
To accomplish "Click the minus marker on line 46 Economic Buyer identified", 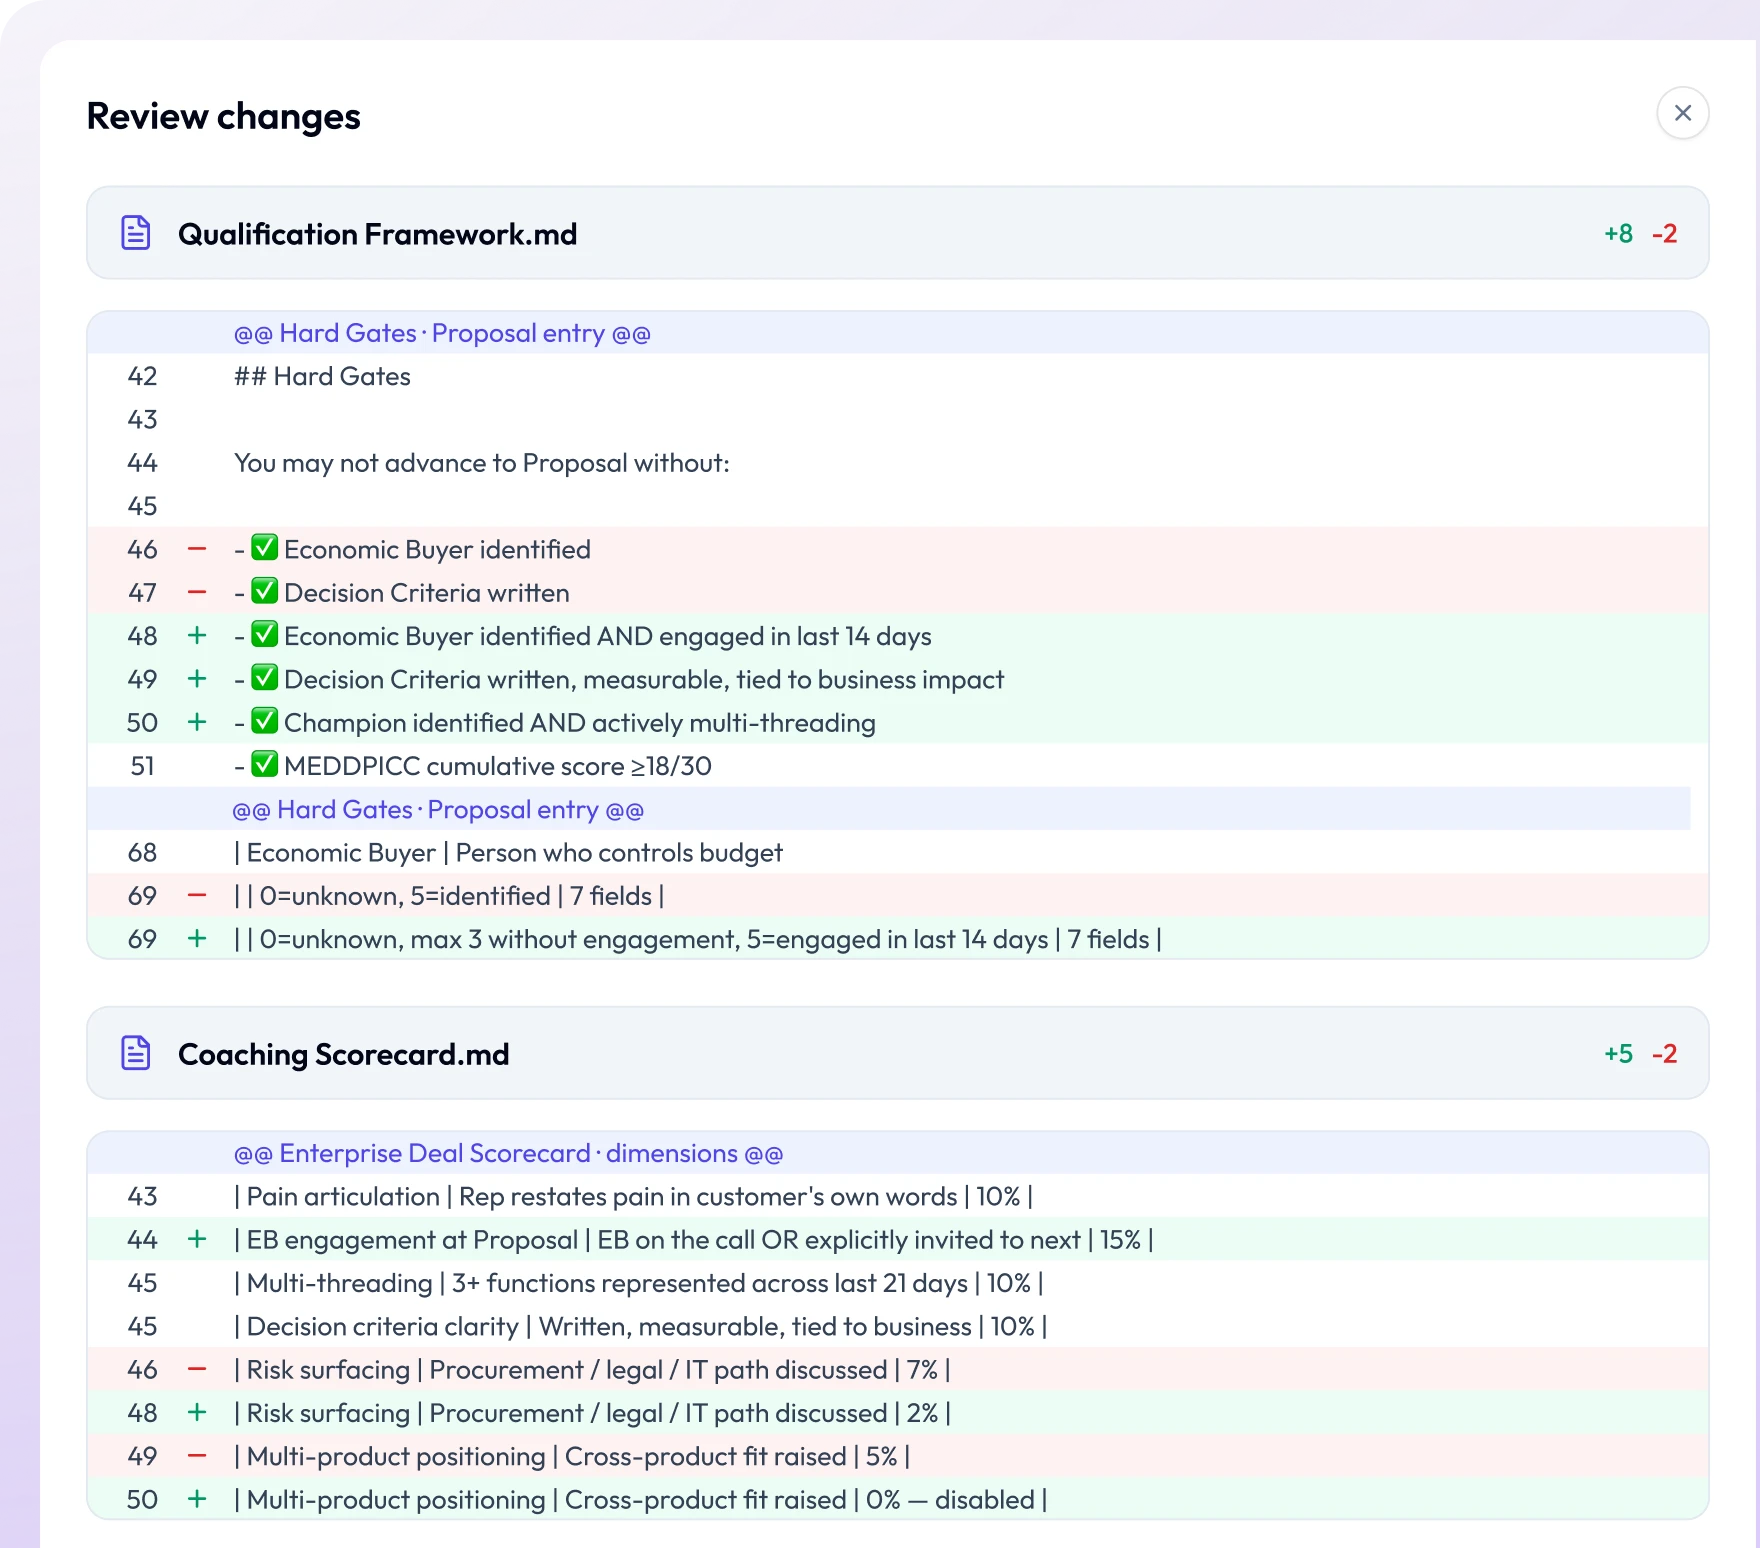I will click(197, 549).
